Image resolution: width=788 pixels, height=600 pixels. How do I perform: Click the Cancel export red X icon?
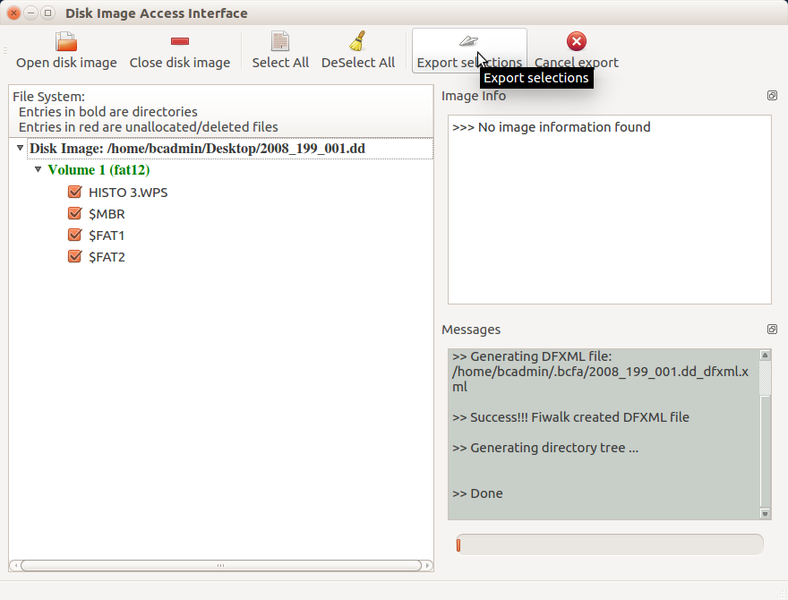(x=576, y=41)
